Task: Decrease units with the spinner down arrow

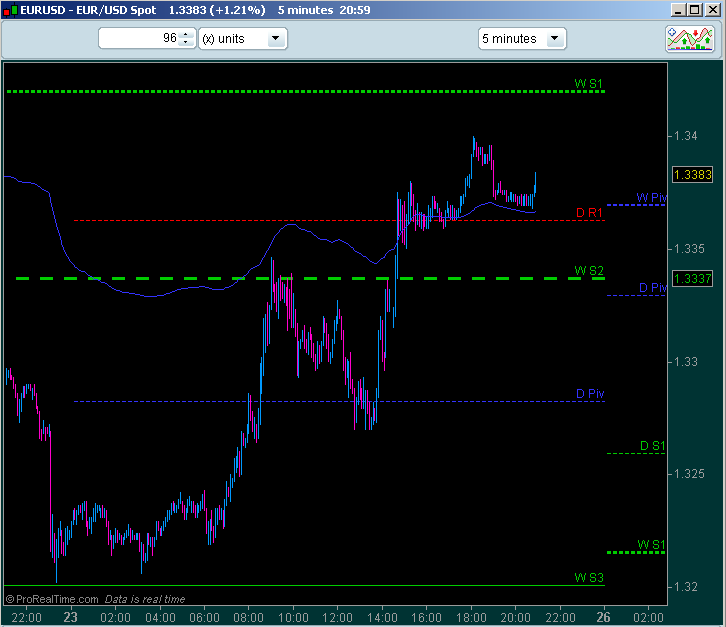Action: [186, 42]
